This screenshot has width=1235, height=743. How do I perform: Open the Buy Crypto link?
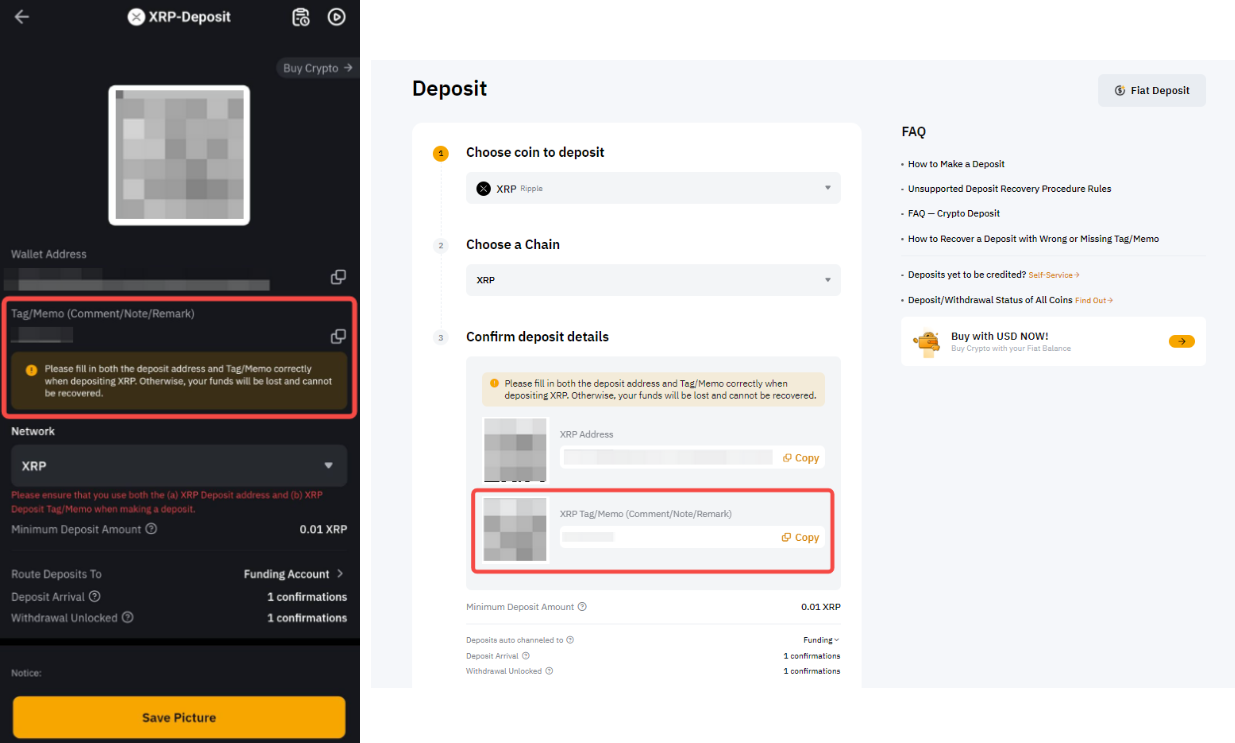pos(317,68)
